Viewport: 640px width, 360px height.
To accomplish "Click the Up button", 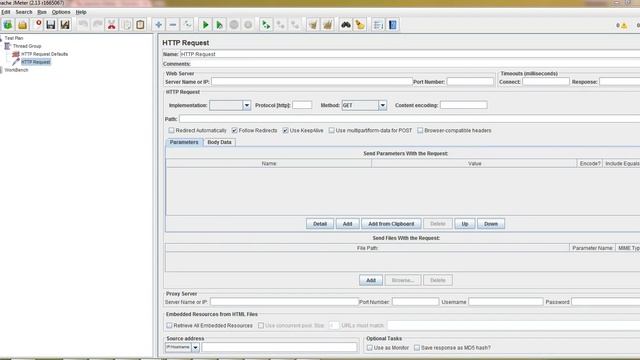I will 464,224.
